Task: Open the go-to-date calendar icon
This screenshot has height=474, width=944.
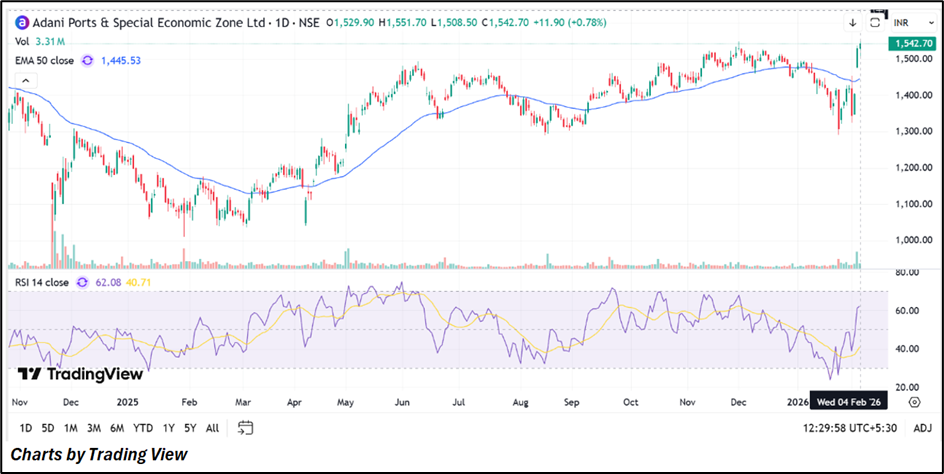Action: point(246,428)
